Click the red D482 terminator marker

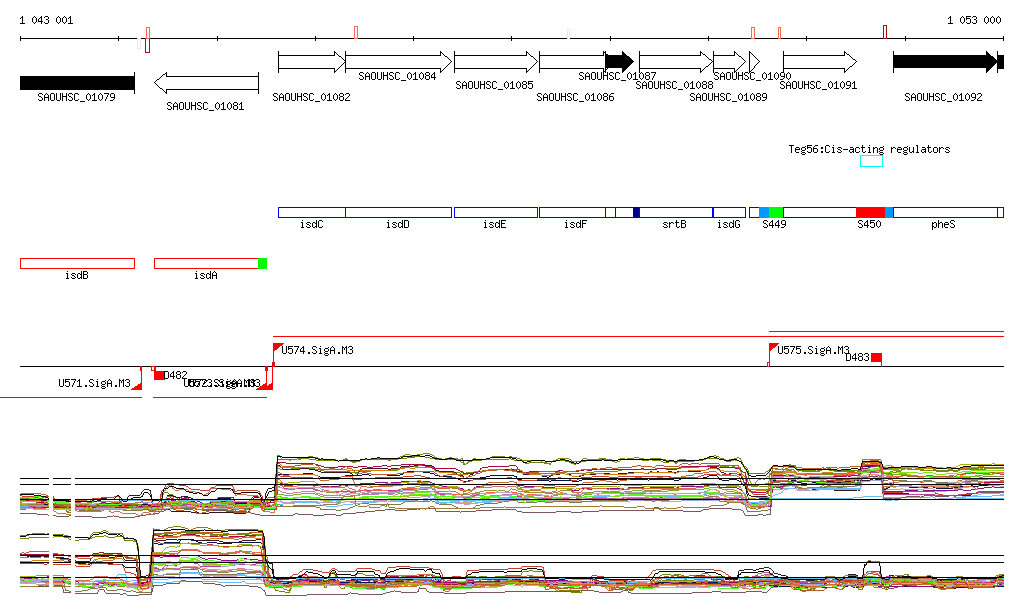(x=159, y=376)
